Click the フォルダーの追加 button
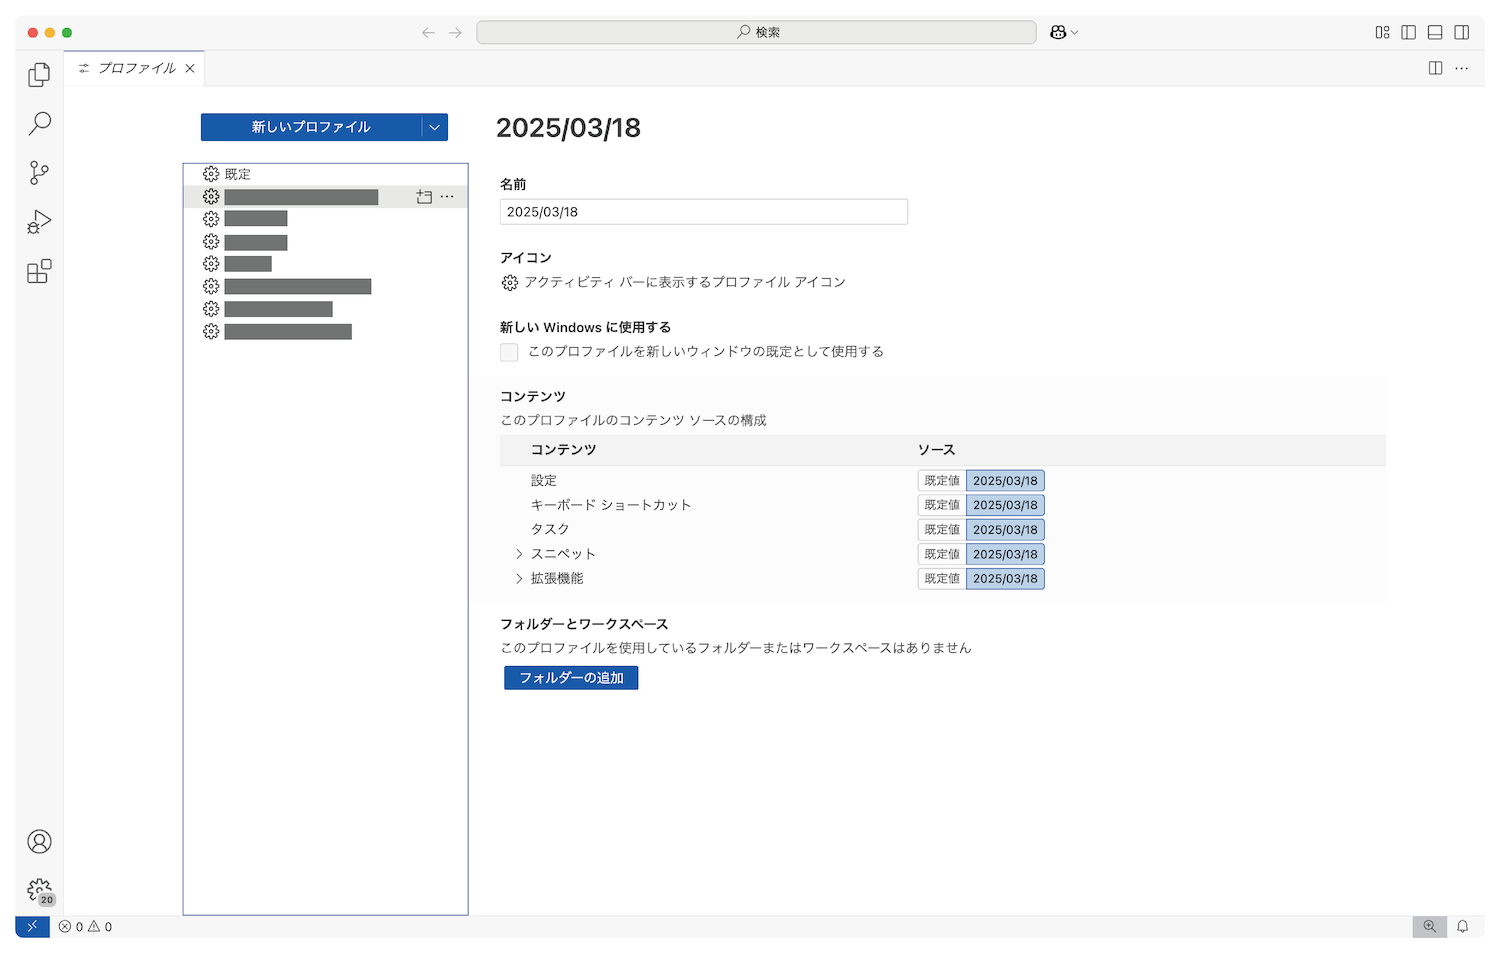 pyautogui.click(x=571, y=678)
